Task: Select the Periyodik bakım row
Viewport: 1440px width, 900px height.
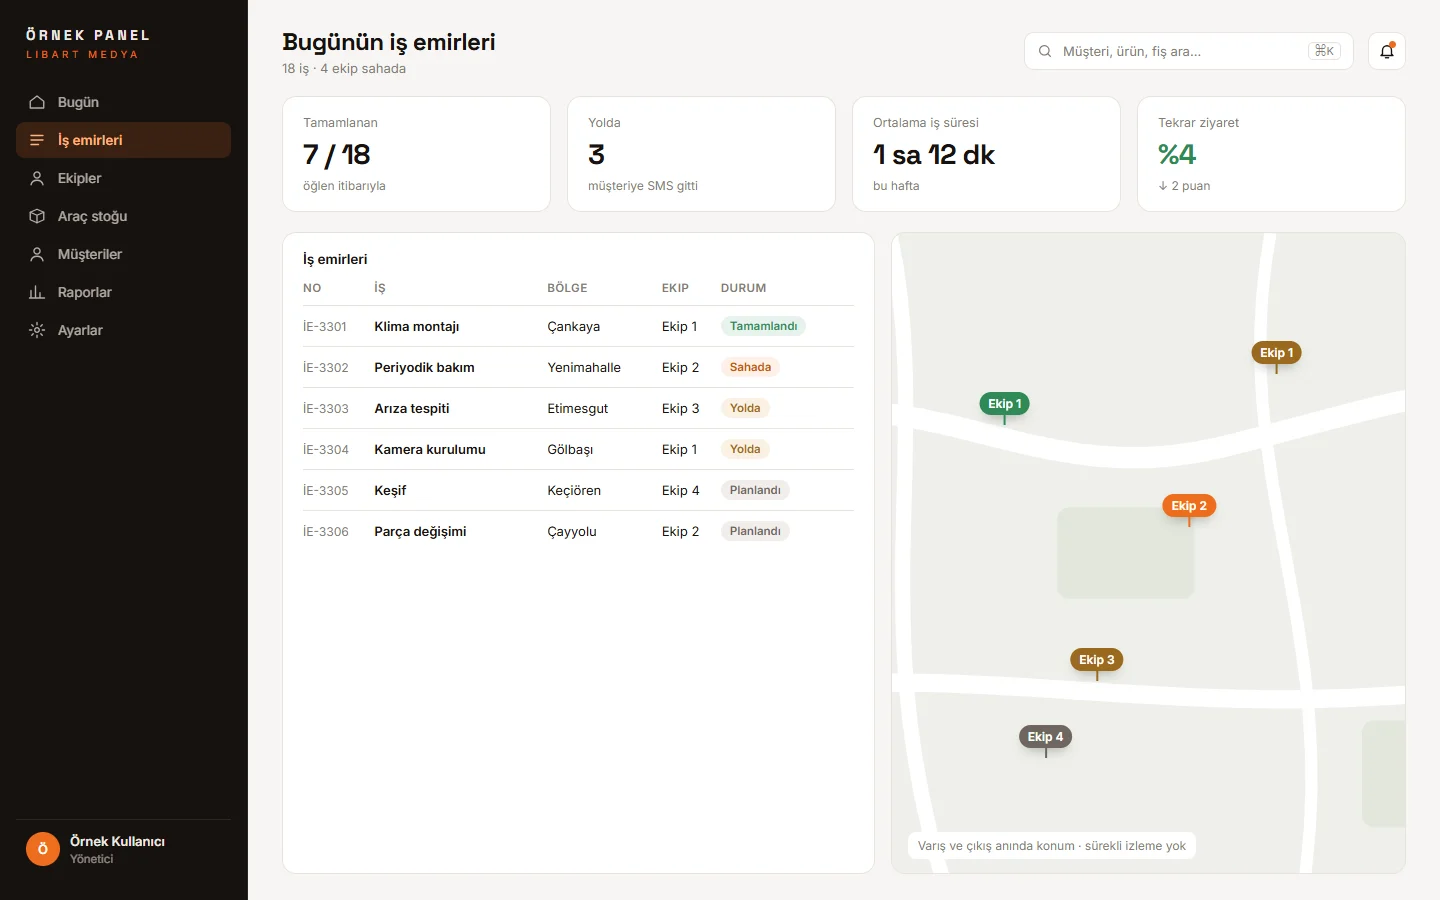Action: pos(578,367)
